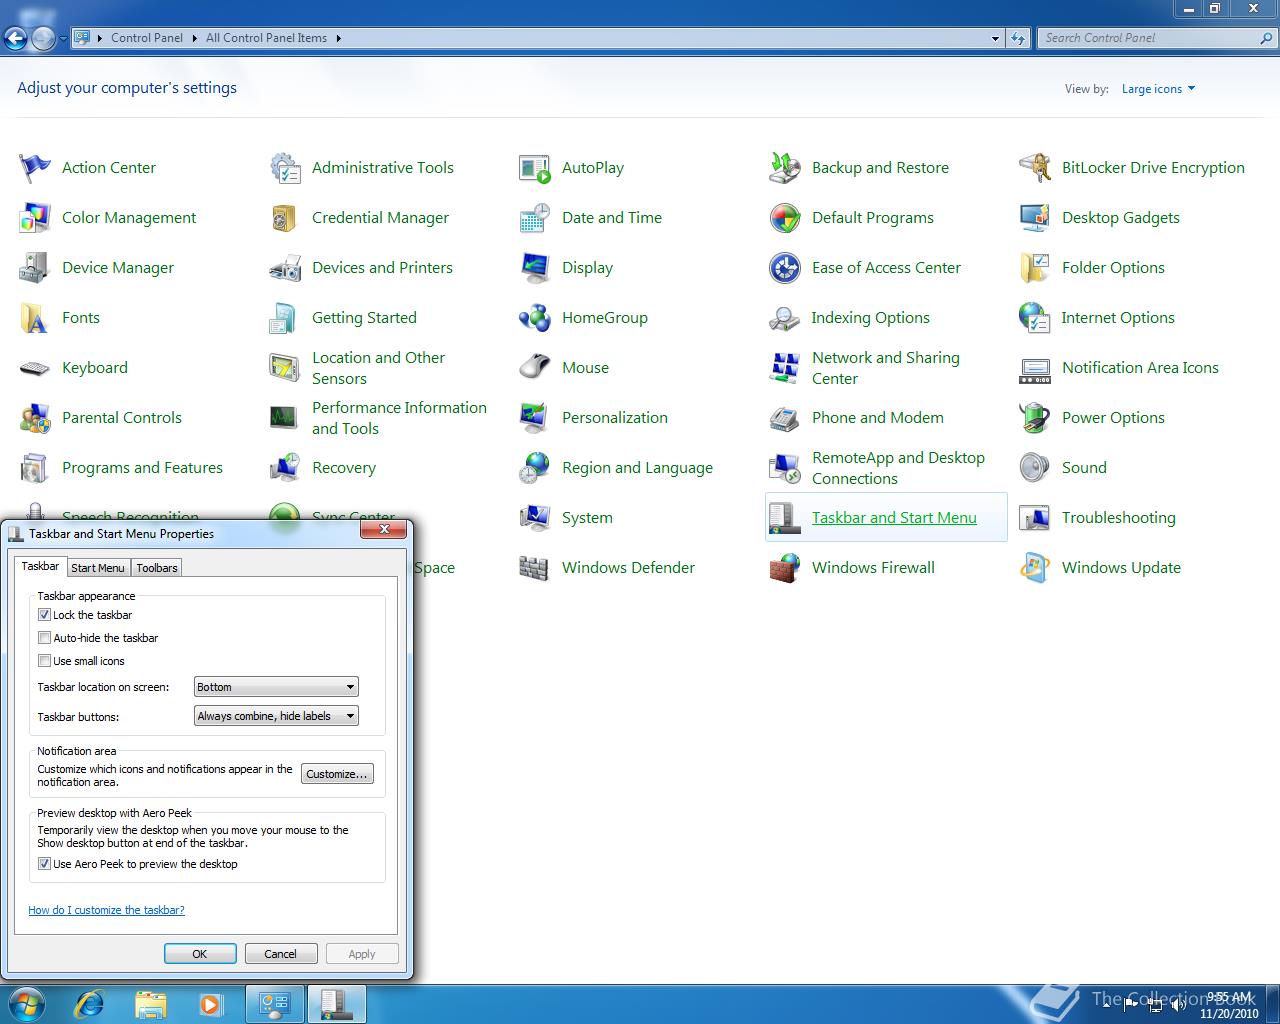Open the Taskbar and Start Menu link
This screenshot has width=1280, height=1024.
(894, 518)
